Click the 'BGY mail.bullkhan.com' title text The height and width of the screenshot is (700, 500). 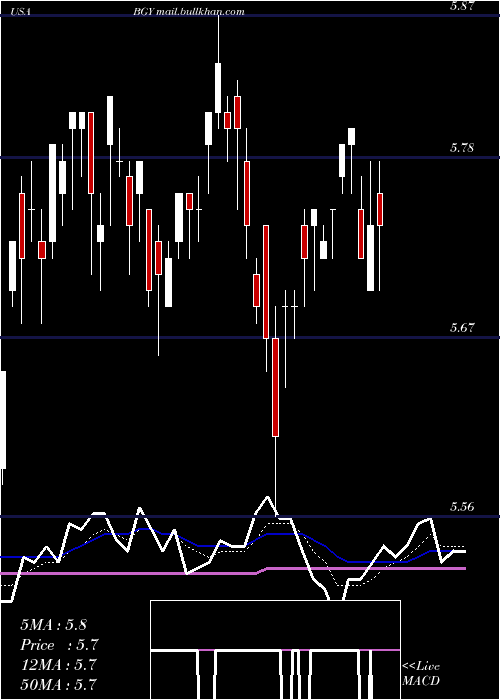(x=188, y=12)
